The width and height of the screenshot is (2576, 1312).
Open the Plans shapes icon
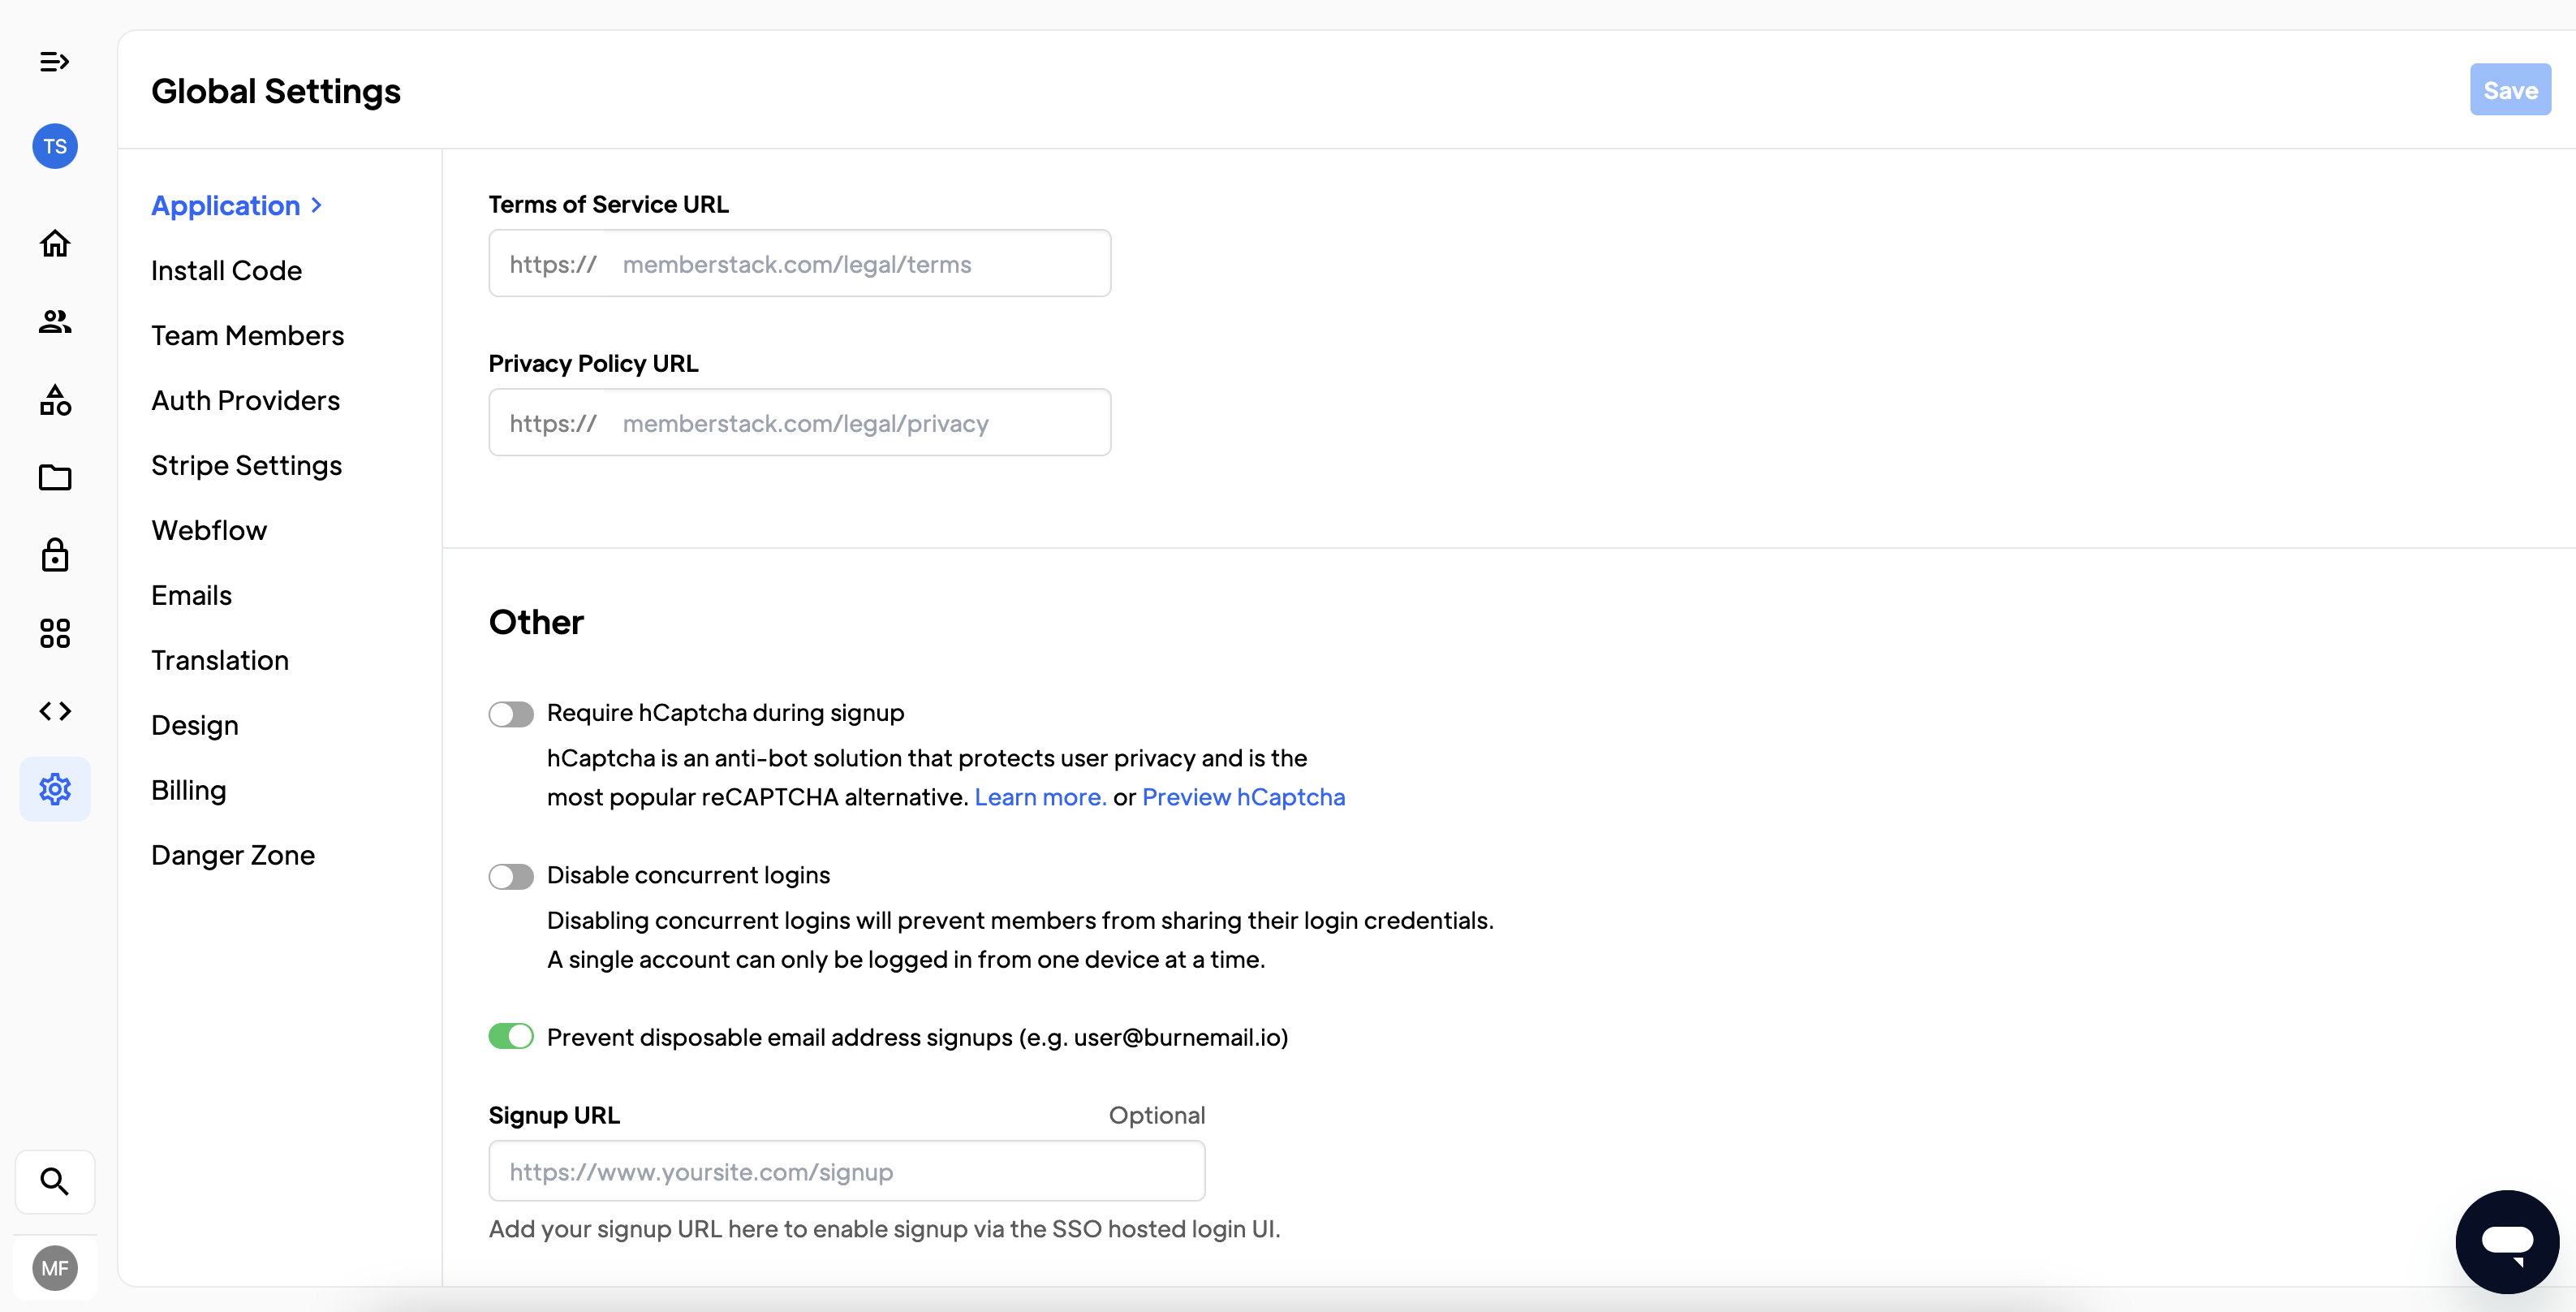pos(55,400)
